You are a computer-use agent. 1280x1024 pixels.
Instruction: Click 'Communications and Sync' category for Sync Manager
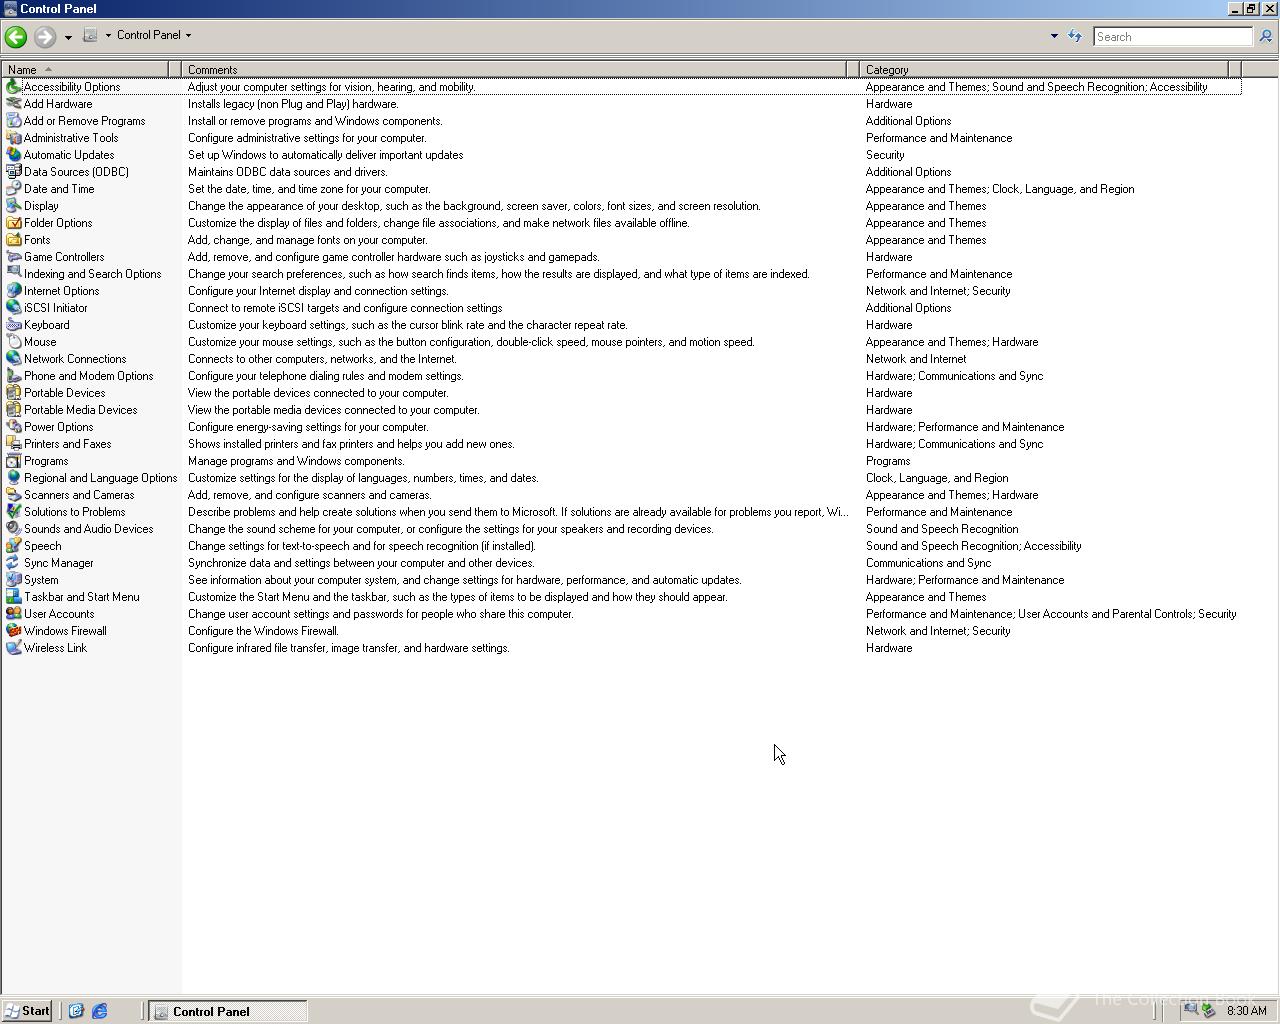click(928, 563)
